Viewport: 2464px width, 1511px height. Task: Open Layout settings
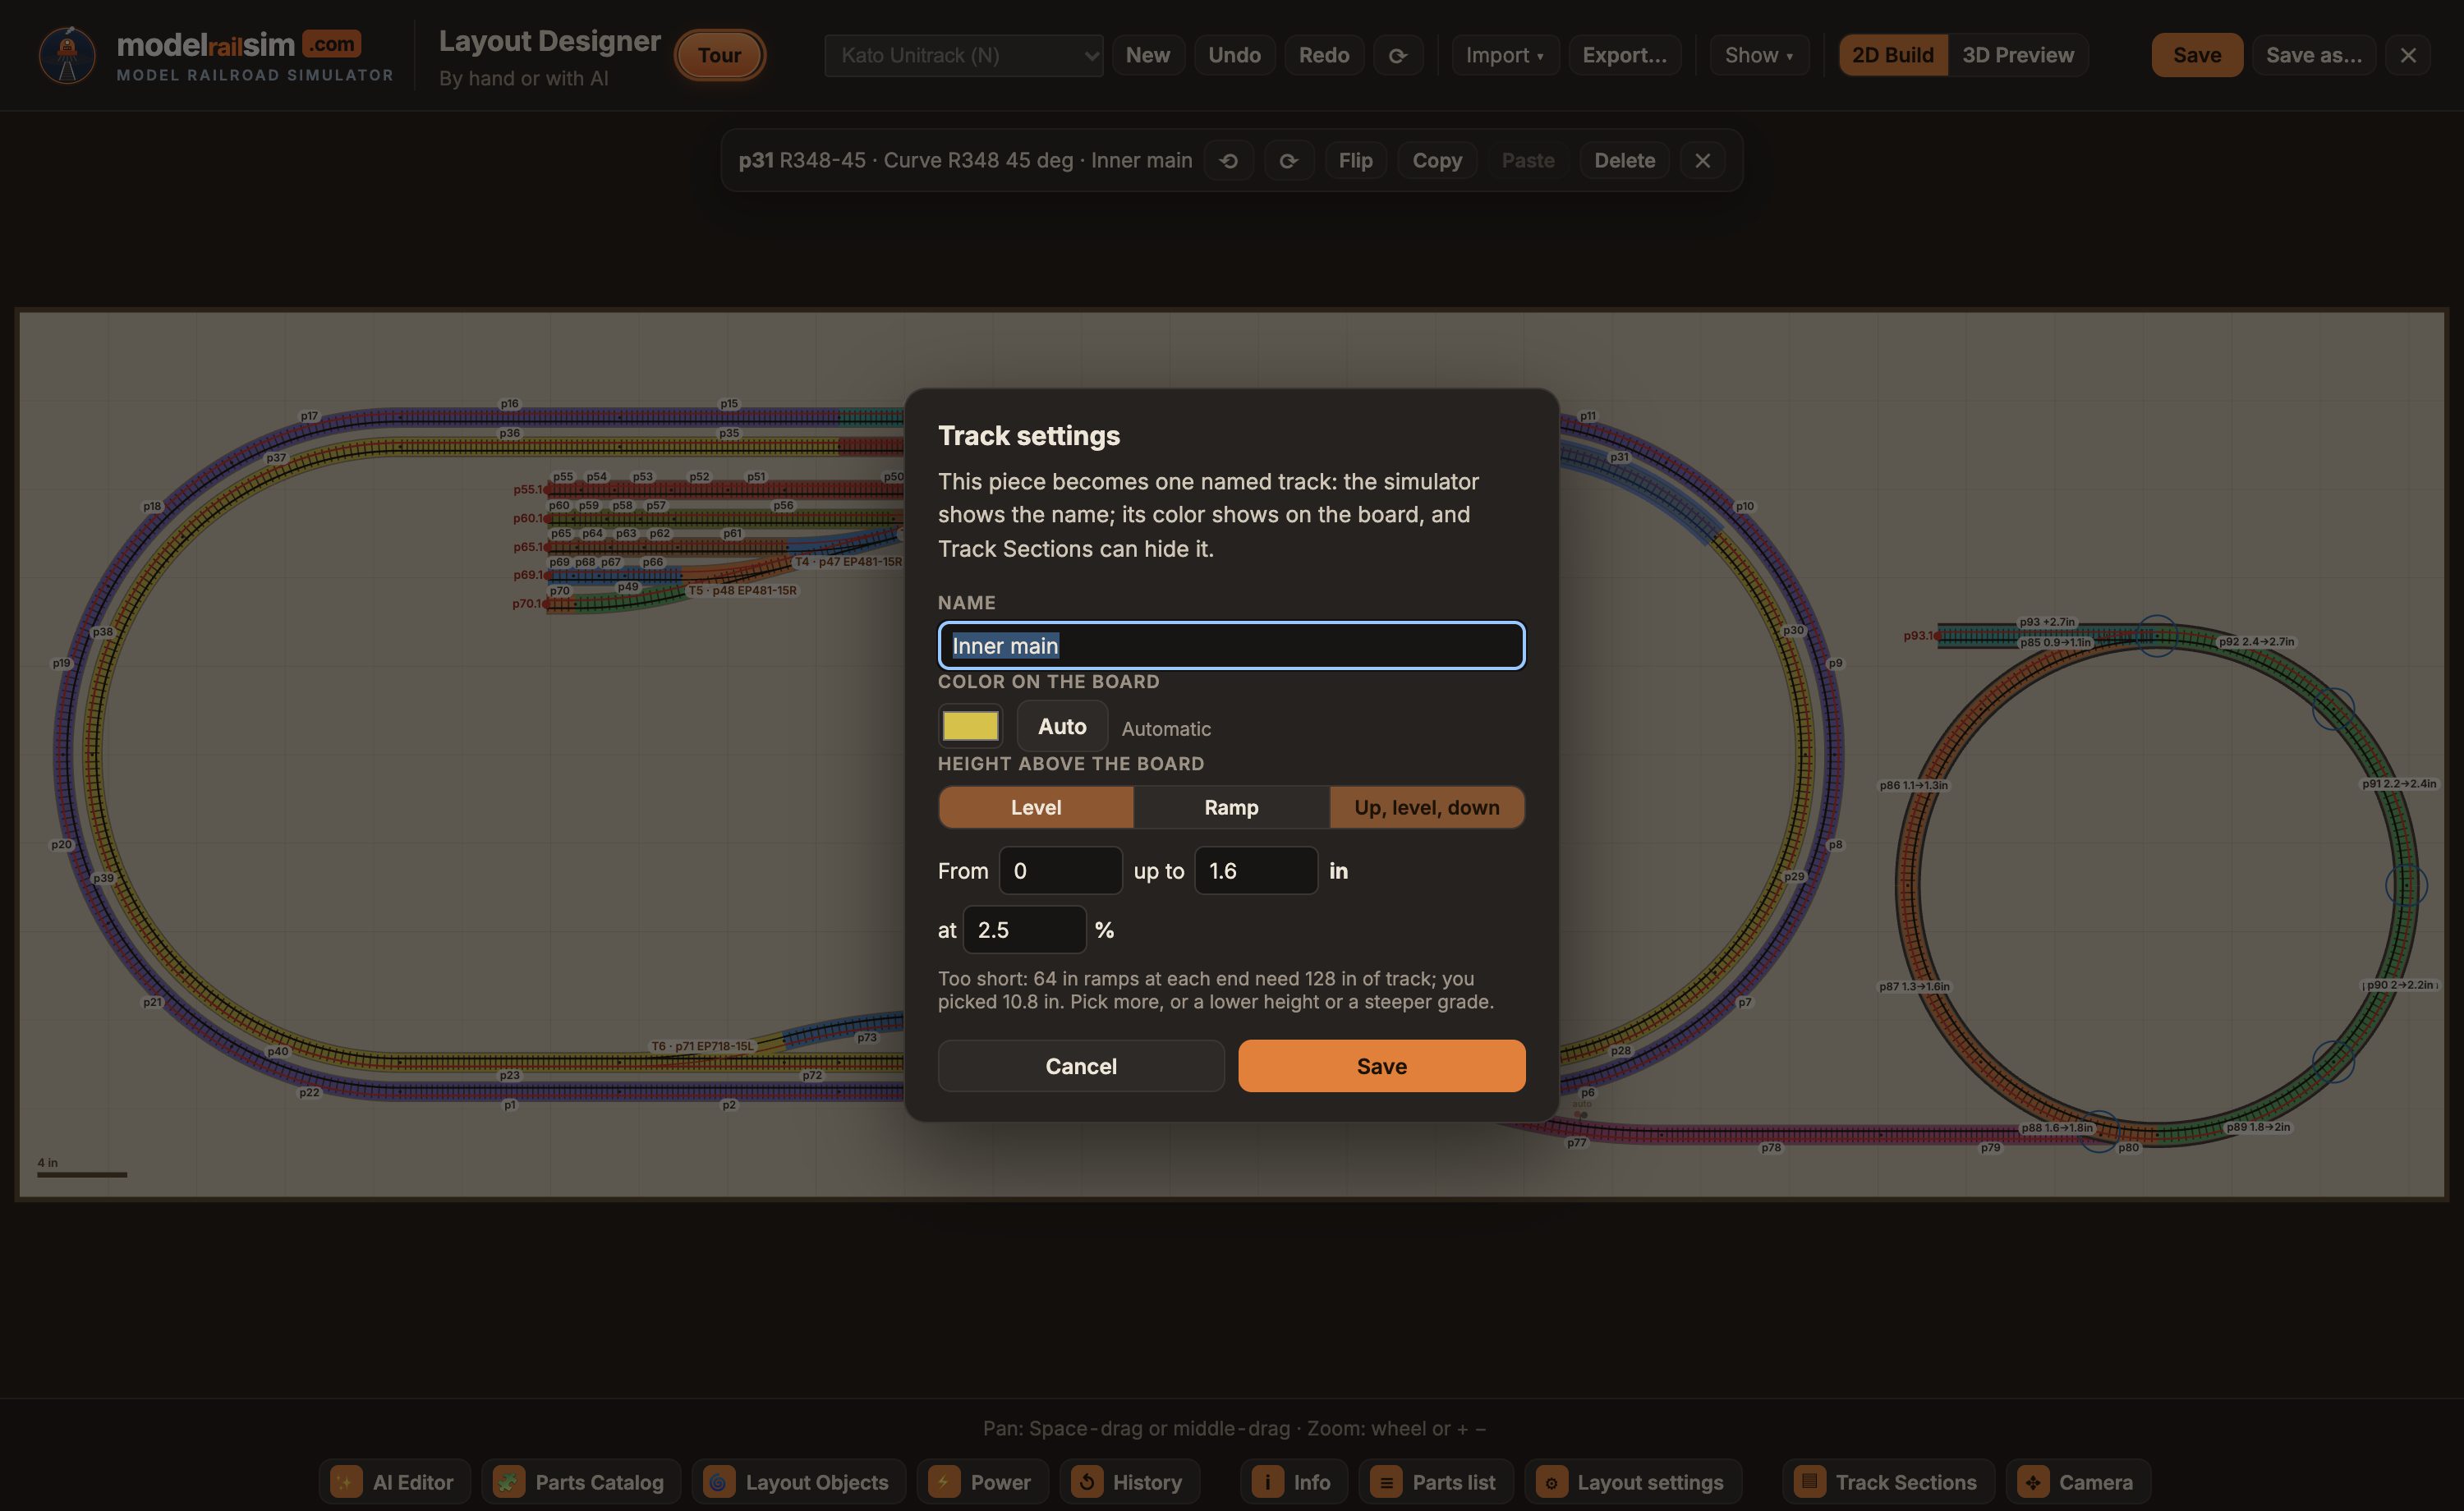[x=1633, y=1482]
